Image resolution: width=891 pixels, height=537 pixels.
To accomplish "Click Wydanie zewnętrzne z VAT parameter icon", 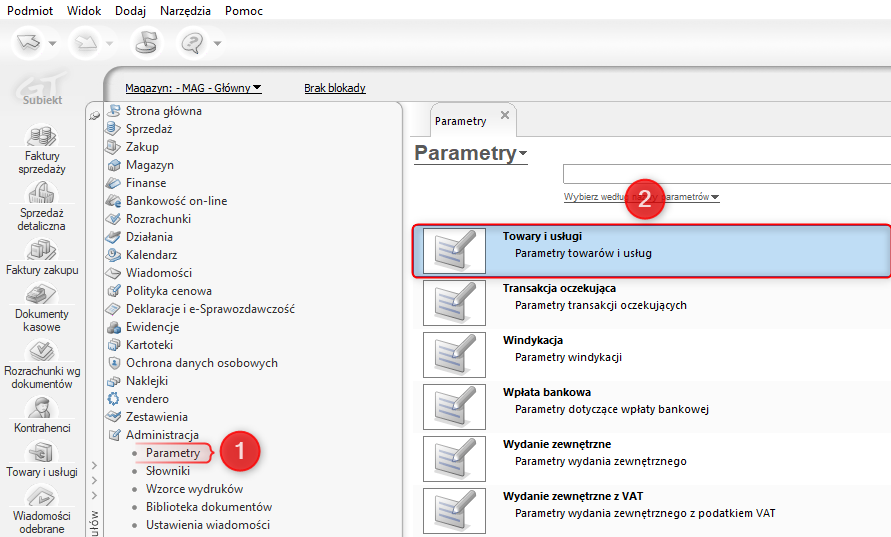I will pyautogui.click(x=454, y=511).
